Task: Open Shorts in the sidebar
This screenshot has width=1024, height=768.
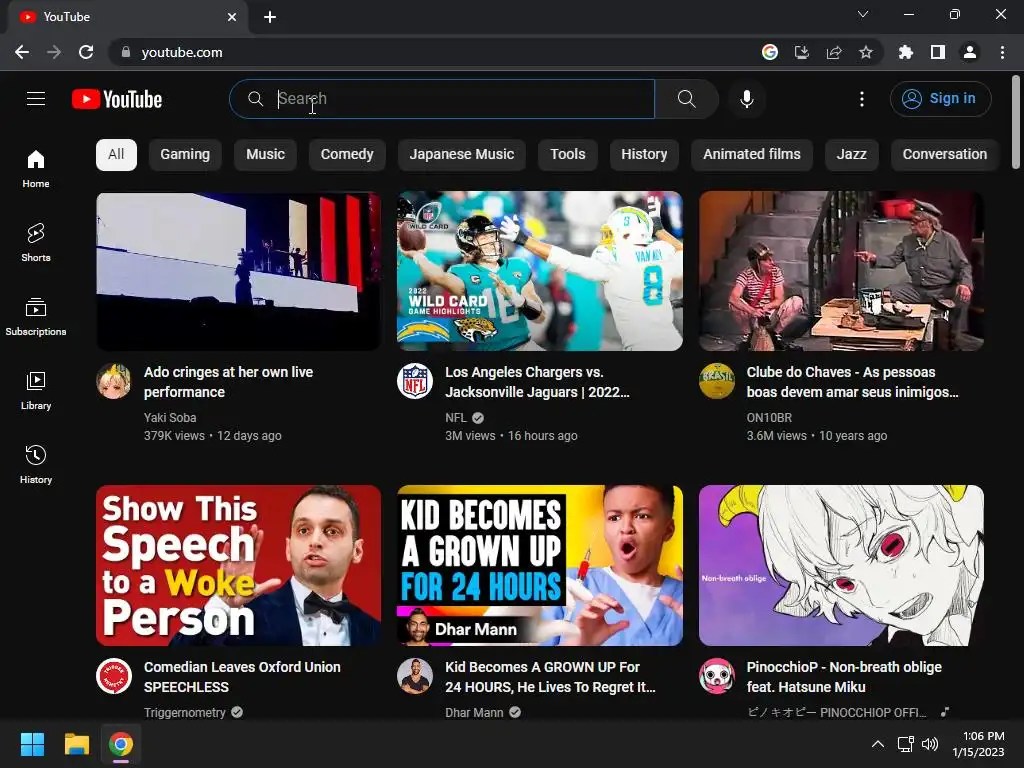Action: pyautogui.click(x=36, y=242)
